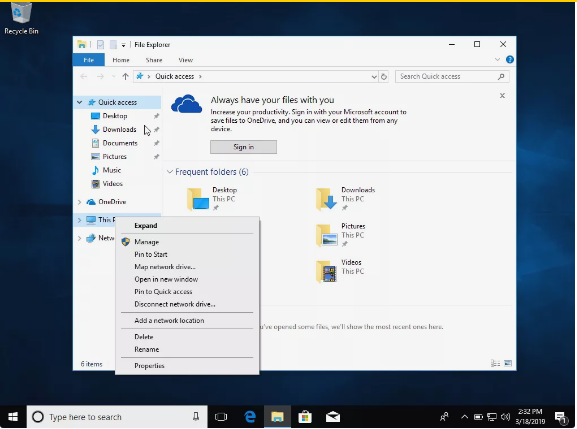Open Microsoft Store from the taskbar
This screenshot has height=429, width=577.
click(305, 417)
